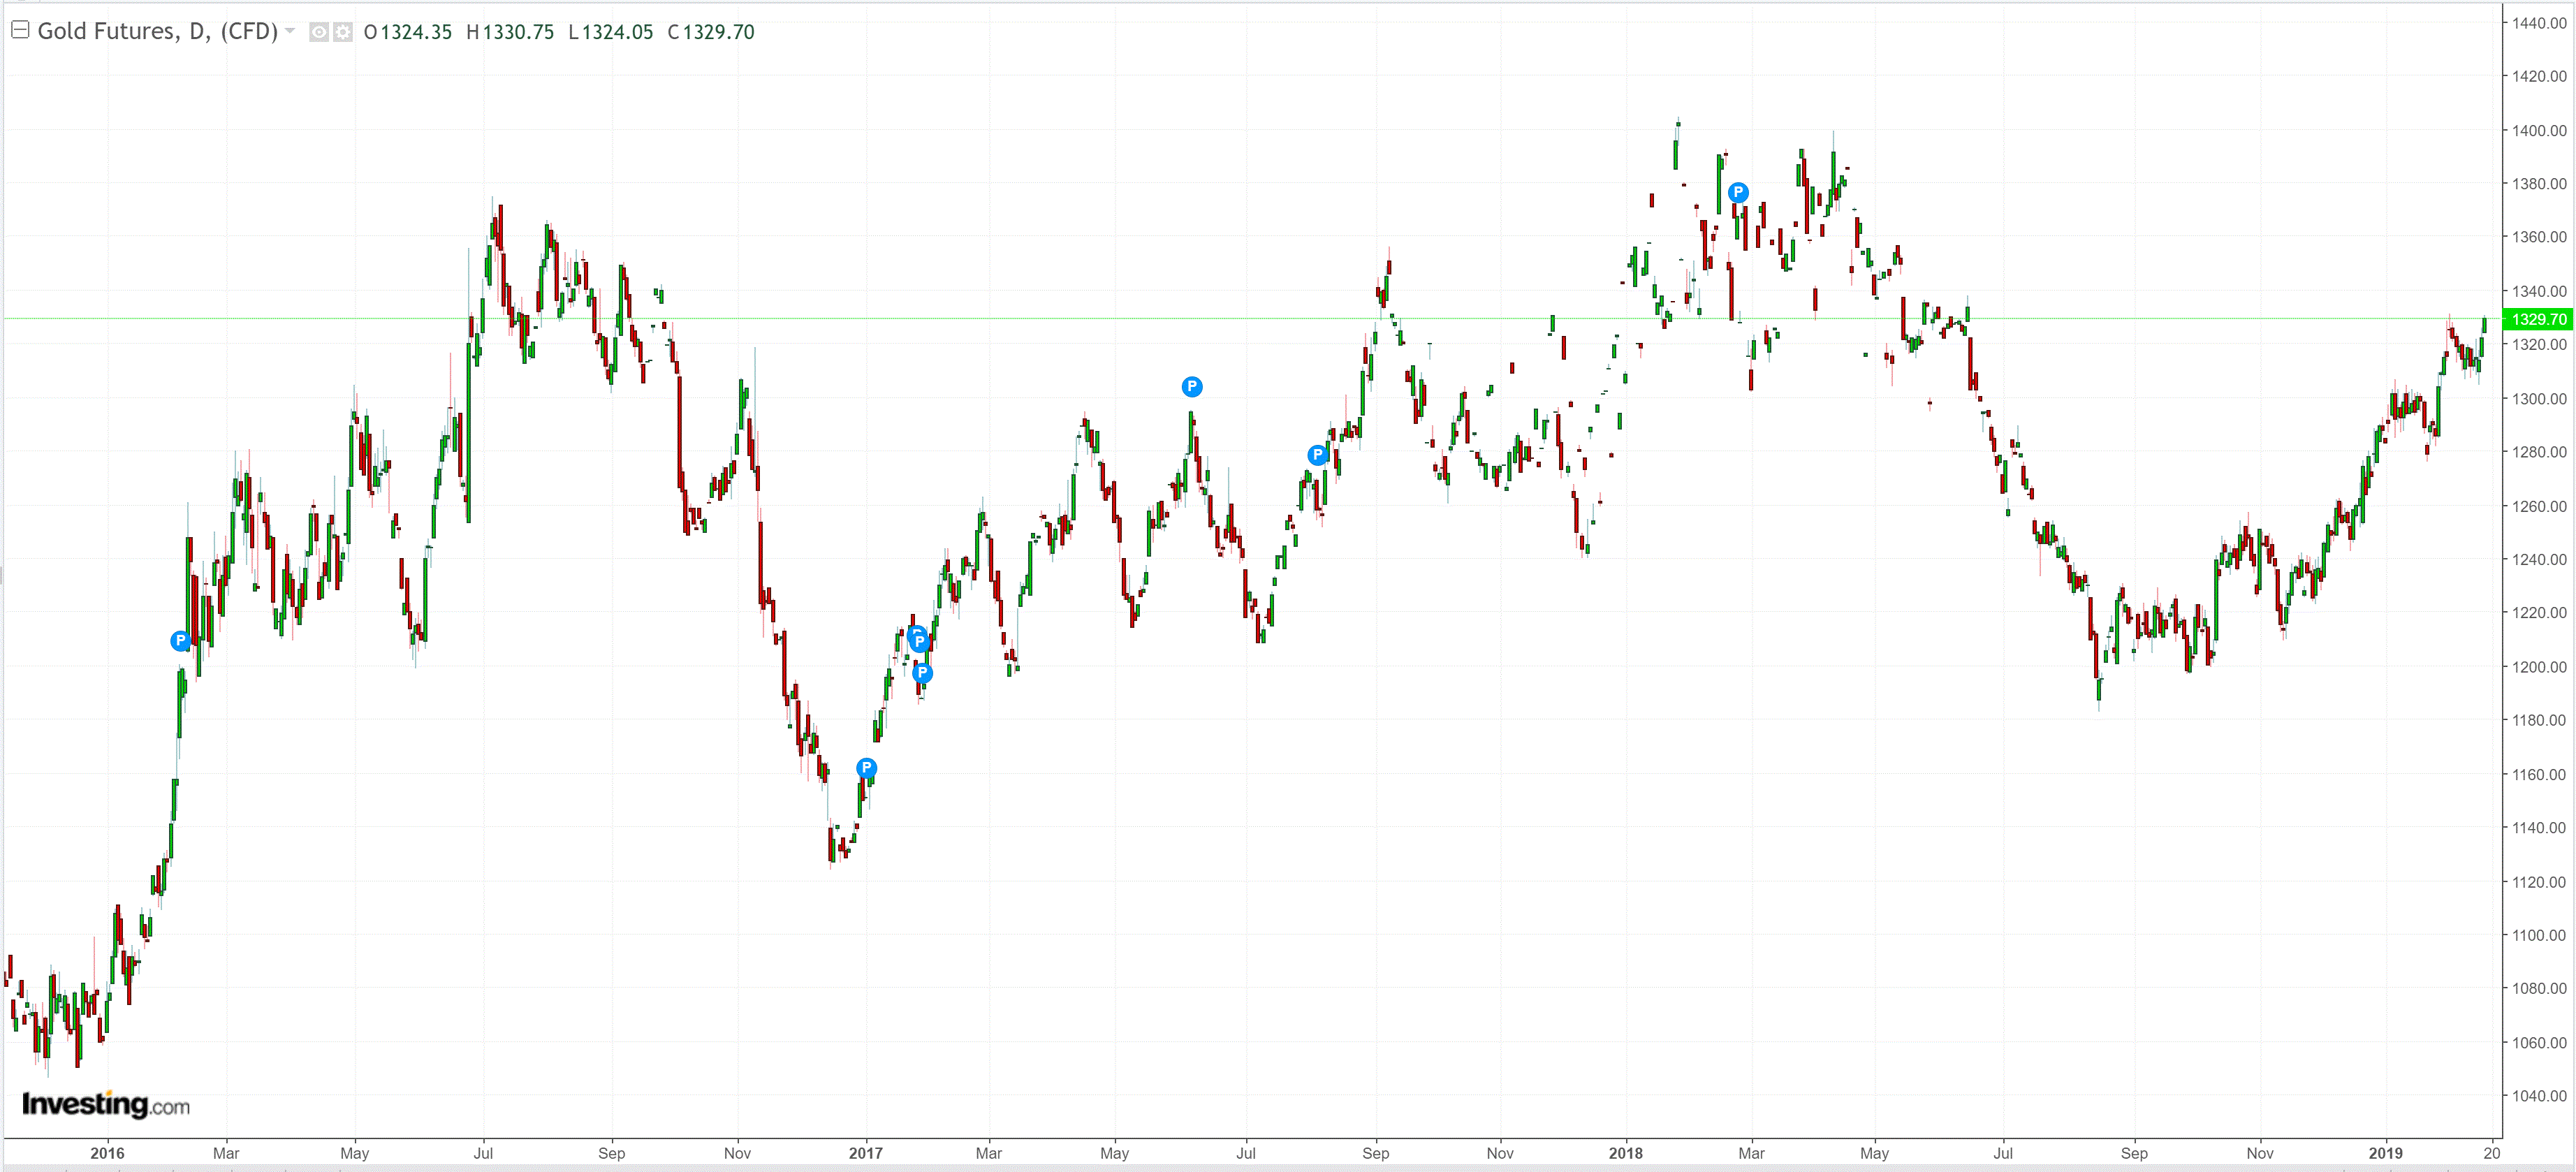Click the green 1329.70 current price label

click(2538, 319)
